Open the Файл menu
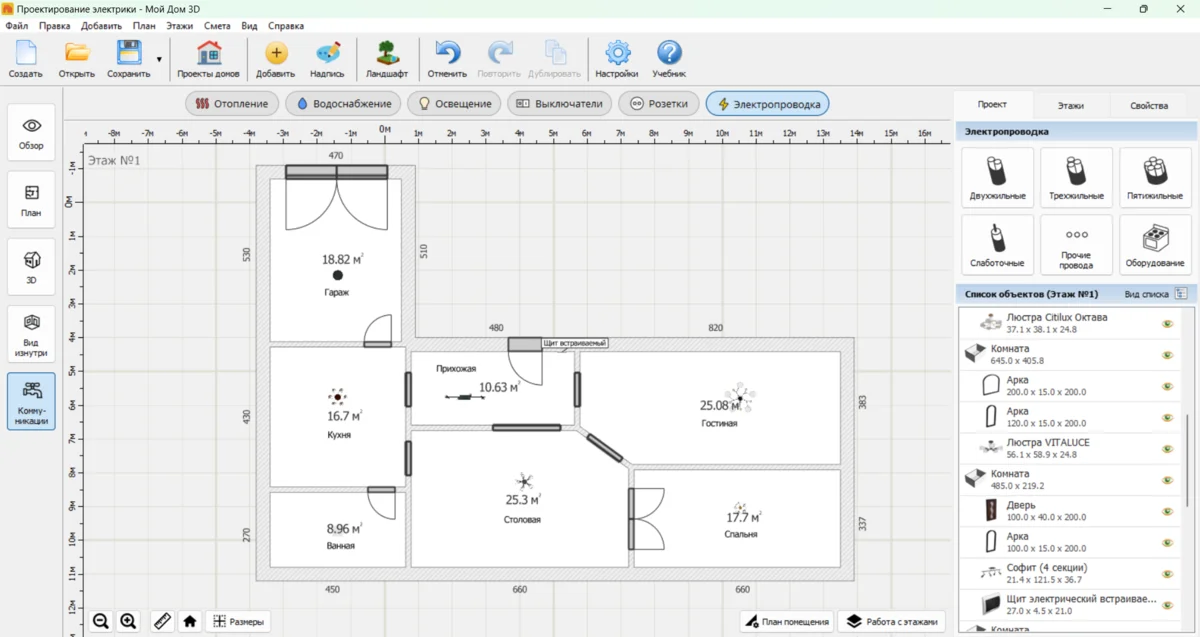 click(16, 26)
